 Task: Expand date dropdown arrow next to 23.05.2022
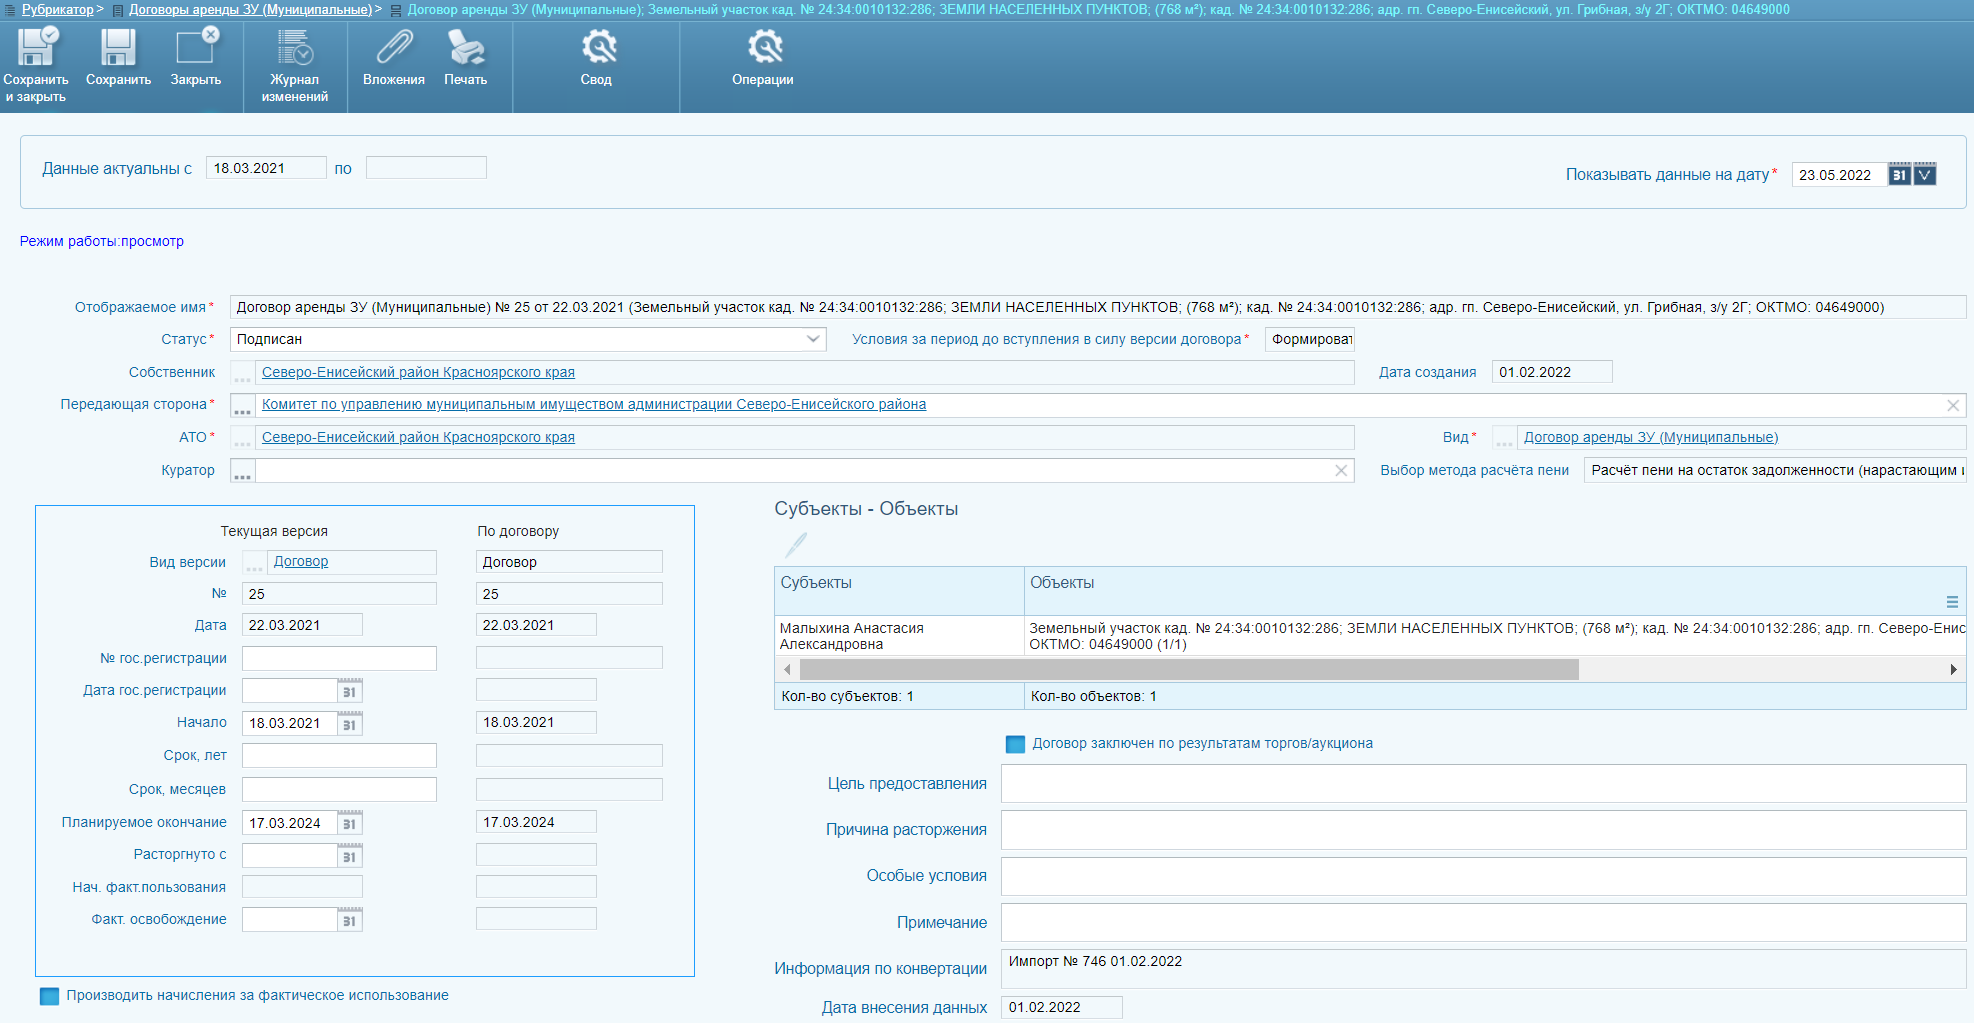point(1925,174)
